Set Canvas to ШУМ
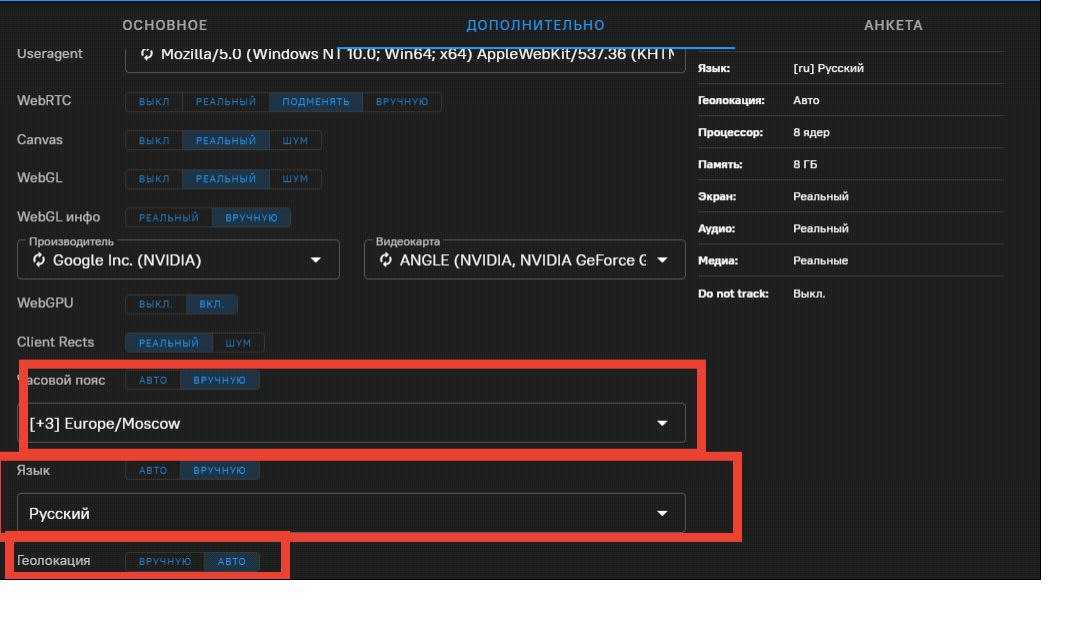 tap(295, 140)
